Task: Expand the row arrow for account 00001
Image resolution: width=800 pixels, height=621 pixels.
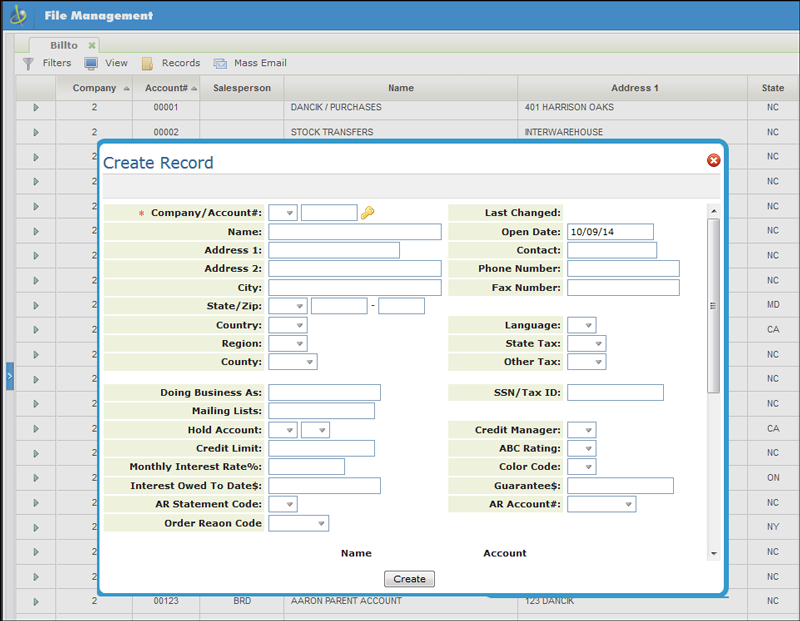Action: pyautogui.click(x=36, y=107)
